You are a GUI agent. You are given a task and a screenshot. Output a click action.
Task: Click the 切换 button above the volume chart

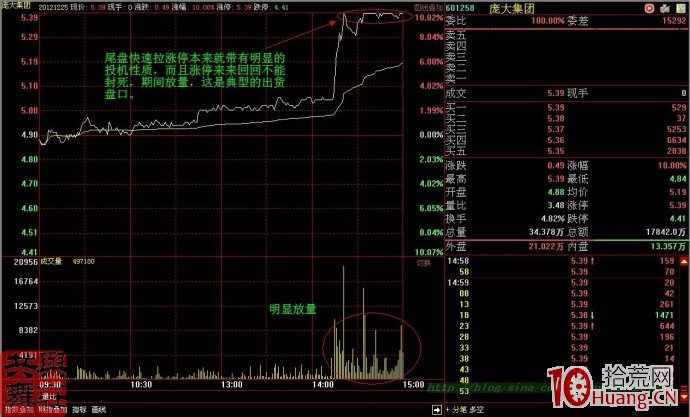coord(424,263)
